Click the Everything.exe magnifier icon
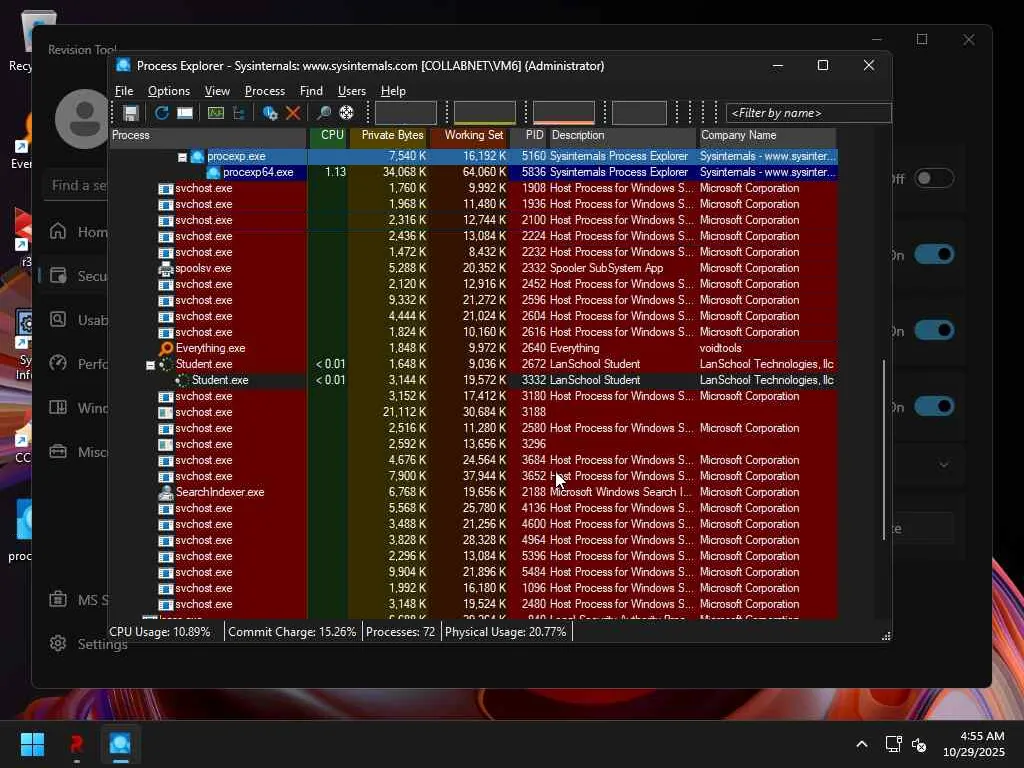1024x768 pixels. (x=166, y=348)
